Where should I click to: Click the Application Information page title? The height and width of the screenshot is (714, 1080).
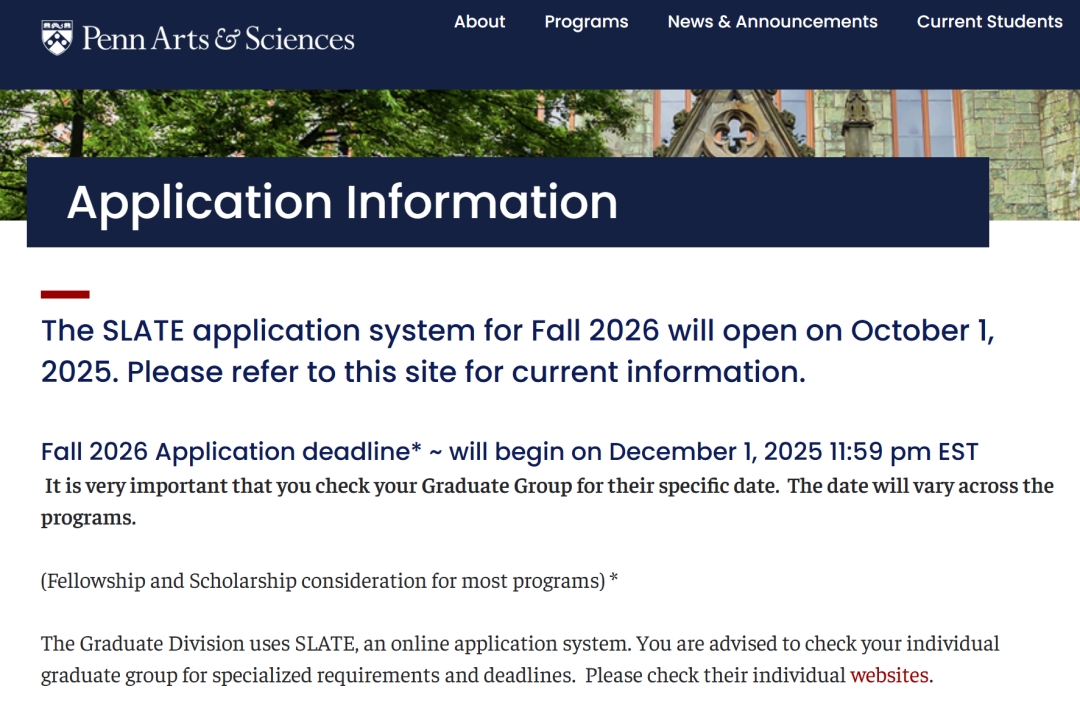(x=342, y=203)
